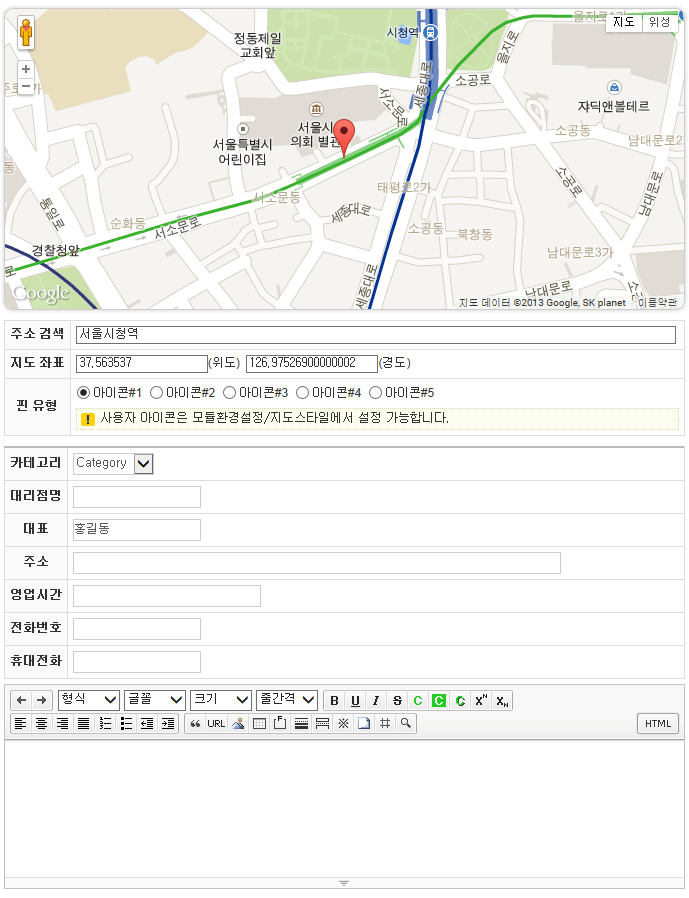Image resolution: width=689 pixels, height=898 pixels.
Task: Switch map to 위성 satellite view
Action: pyautogui.click(x=660, y=22)
